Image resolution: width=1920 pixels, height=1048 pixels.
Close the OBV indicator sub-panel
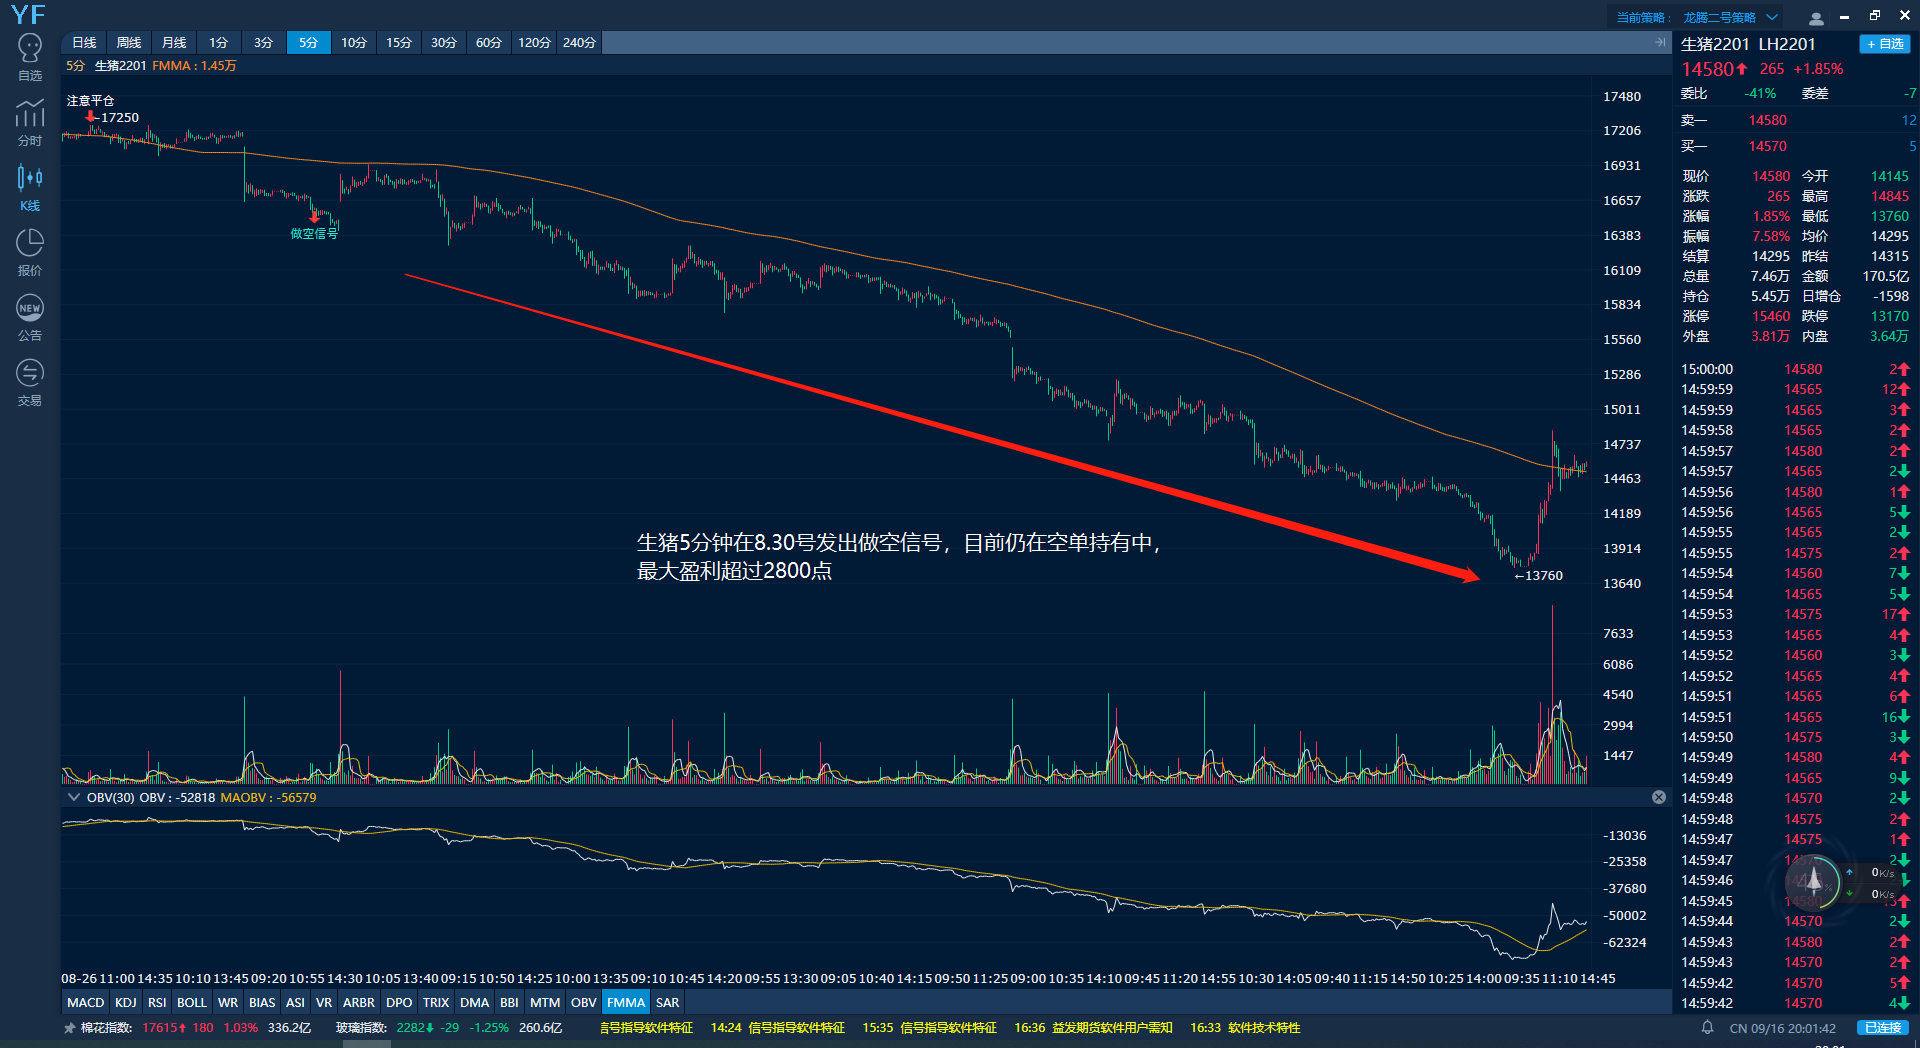point(1659,797)
